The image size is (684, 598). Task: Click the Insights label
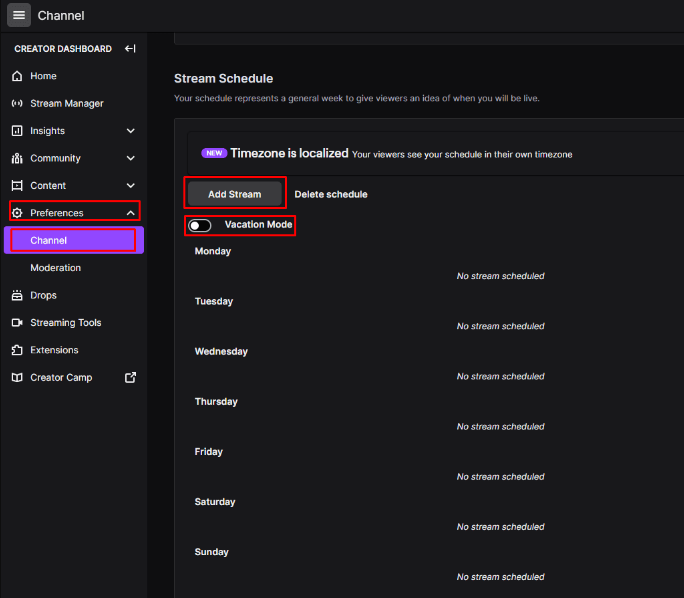click(47, 131)
